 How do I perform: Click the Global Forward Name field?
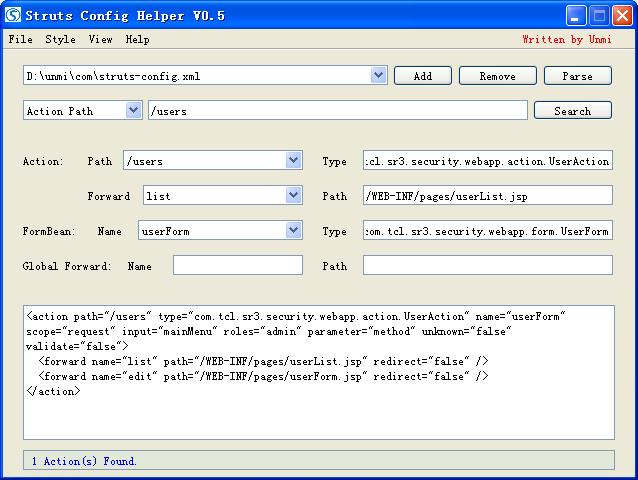(x=237, y=266)
